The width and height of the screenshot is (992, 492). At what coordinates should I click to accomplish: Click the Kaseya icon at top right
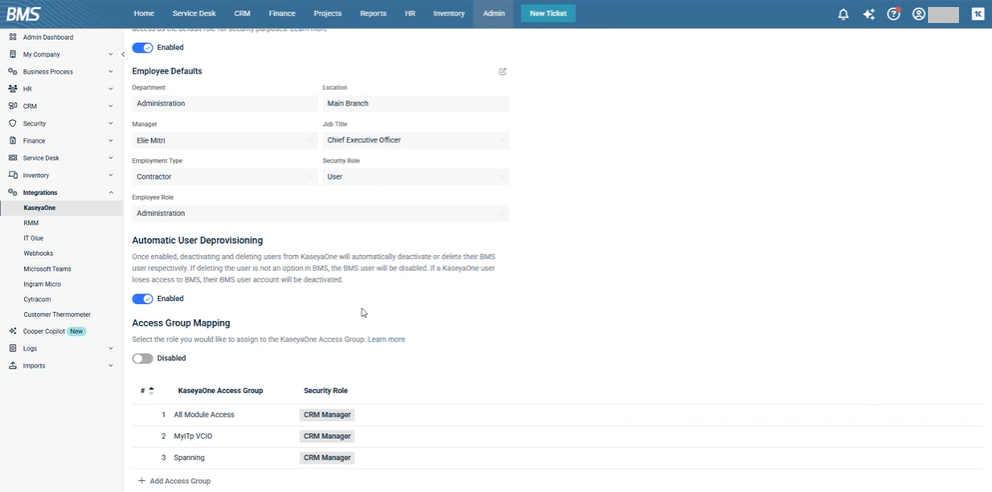coord(976,14)
